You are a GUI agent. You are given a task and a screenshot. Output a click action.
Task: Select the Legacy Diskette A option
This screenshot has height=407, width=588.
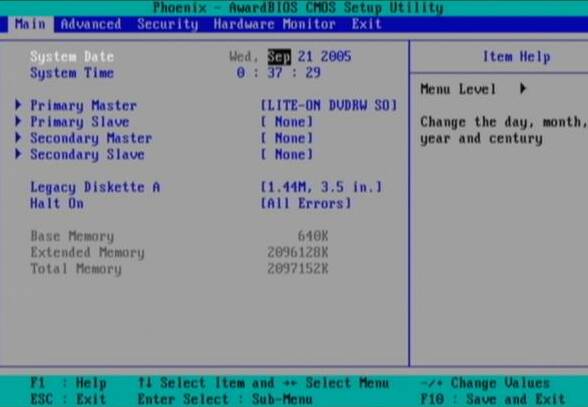click(x=95, y=187)
